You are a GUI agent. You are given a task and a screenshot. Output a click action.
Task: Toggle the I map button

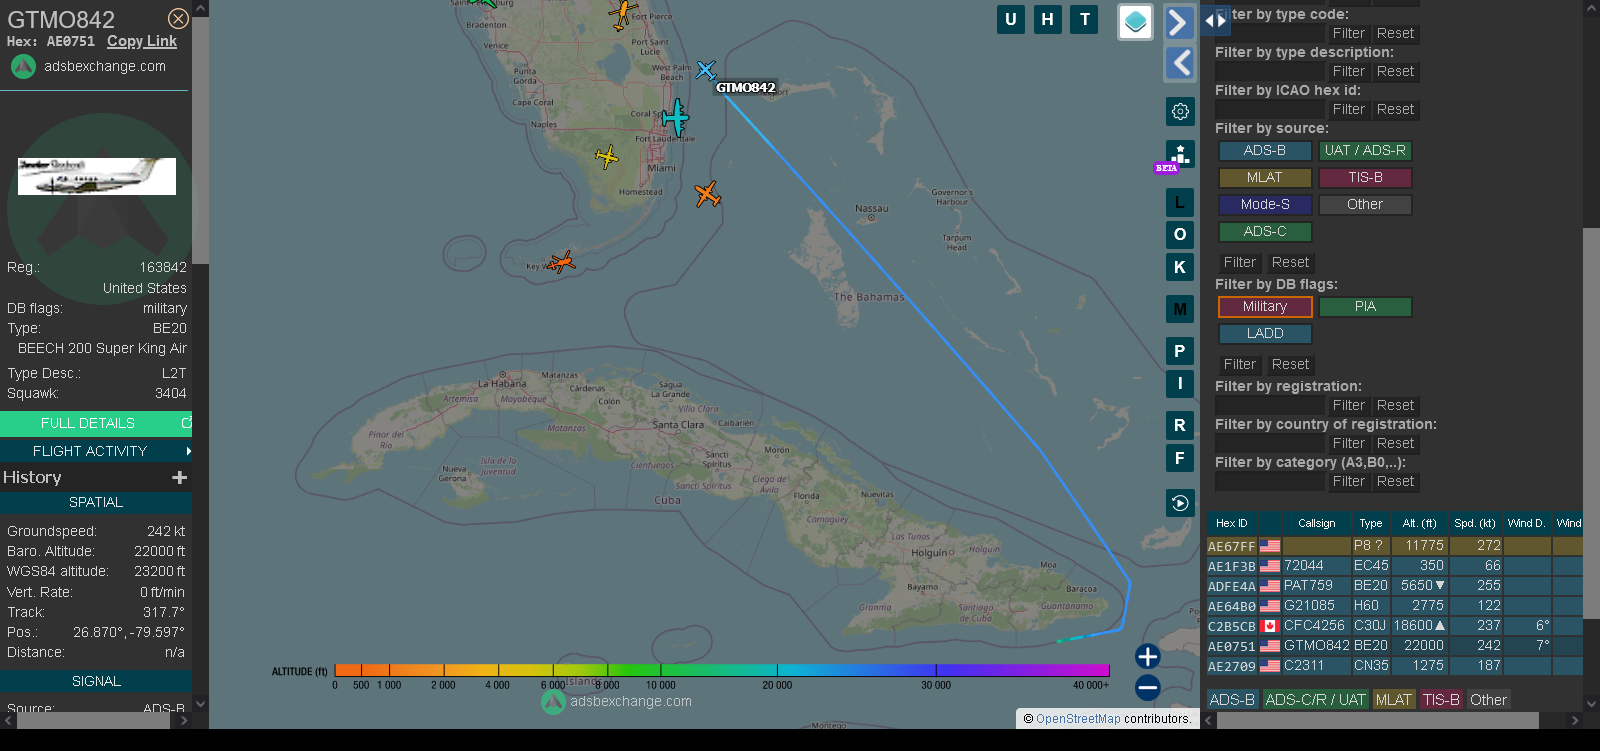1180,383
